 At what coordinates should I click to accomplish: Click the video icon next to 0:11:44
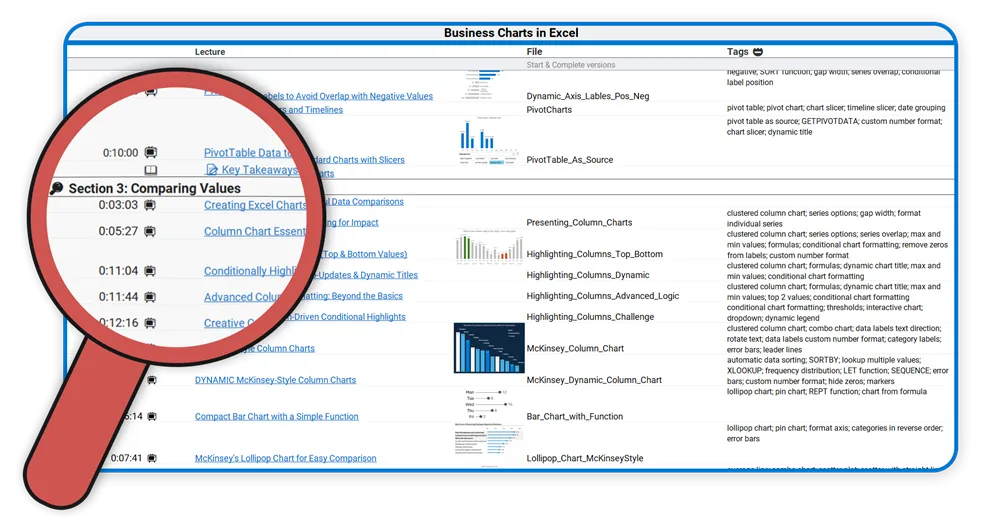coord(150,297)
